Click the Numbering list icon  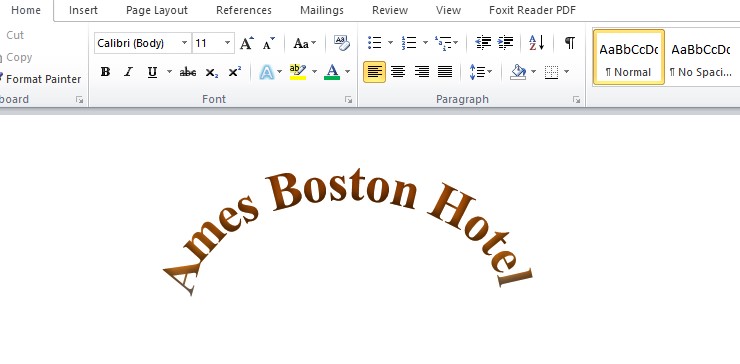coord(409,43)
